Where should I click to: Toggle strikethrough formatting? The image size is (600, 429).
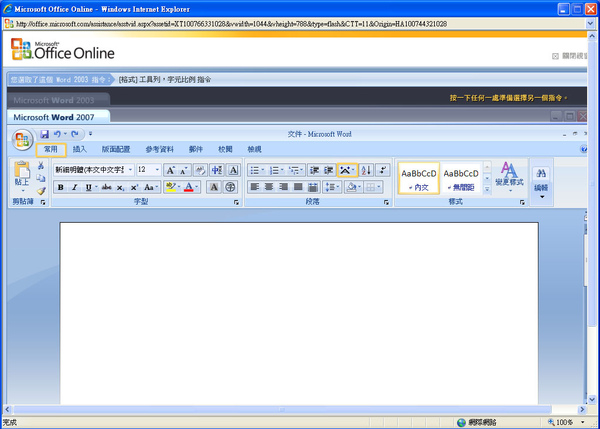(107, 187)
